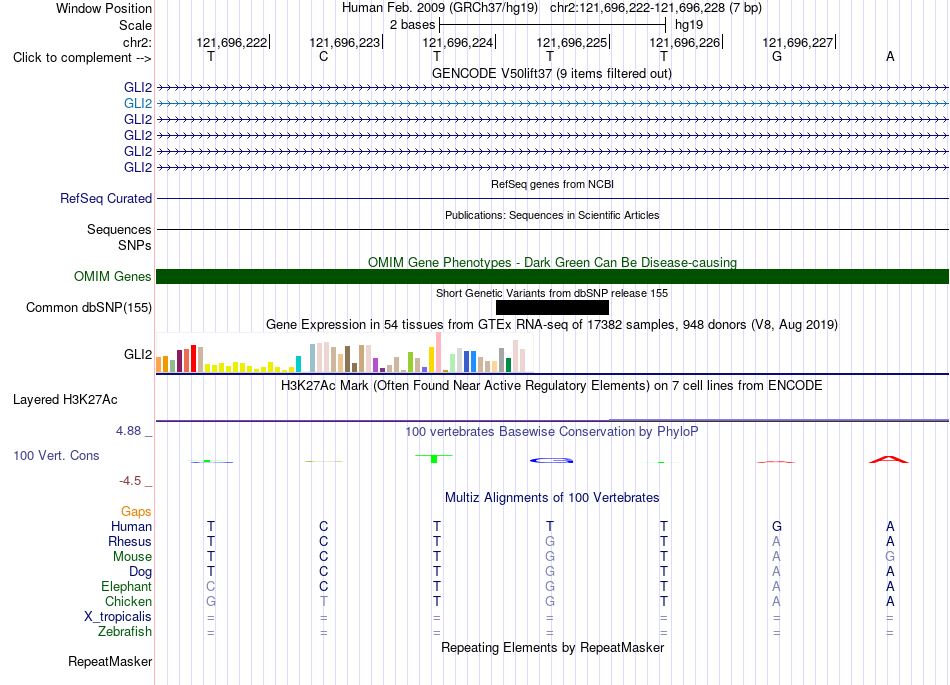Click the OMIM Gene Phenotypes title text
Viewport: 950px width, 685px height.
click(552, 262)
